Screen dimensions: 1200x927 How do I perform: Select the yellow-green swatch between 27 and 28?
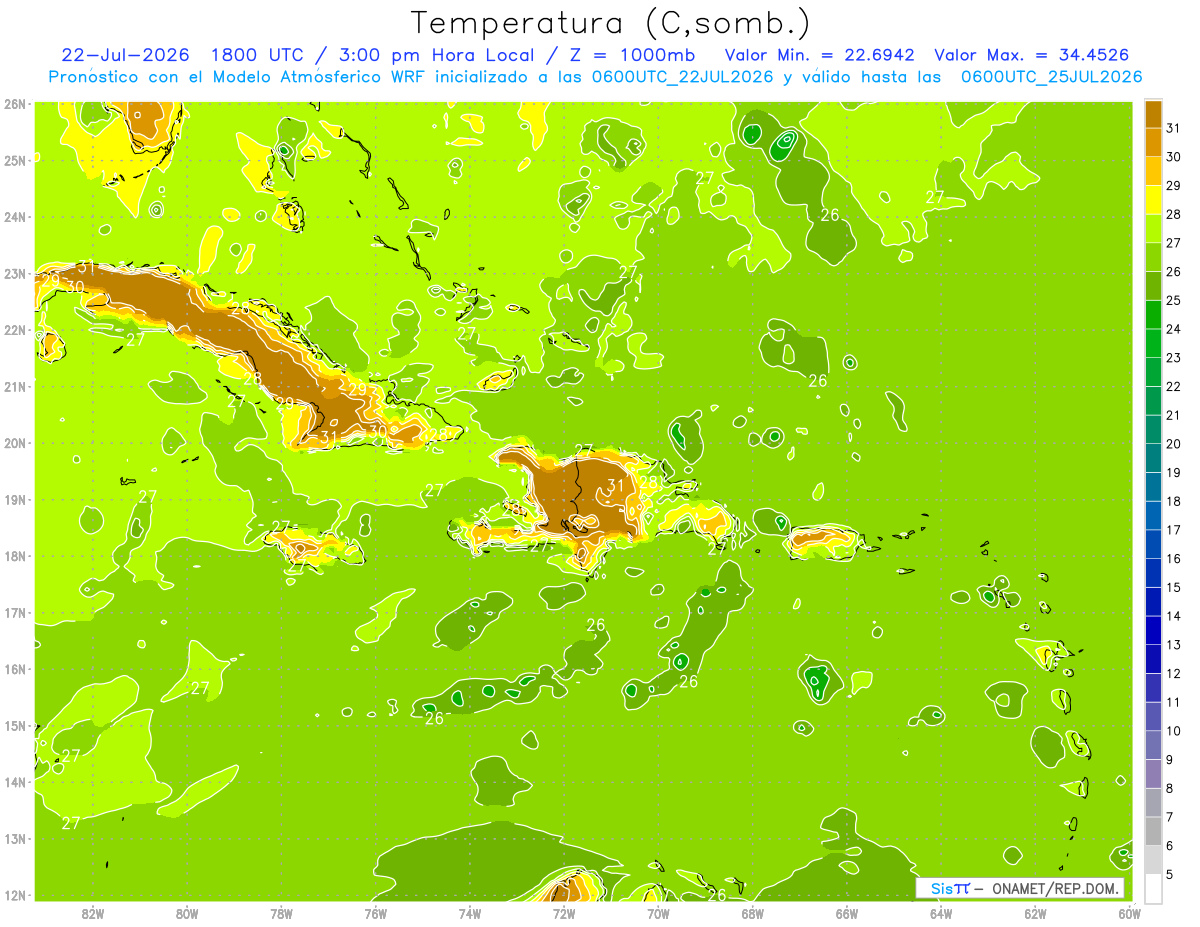(x=1153, y=228)
